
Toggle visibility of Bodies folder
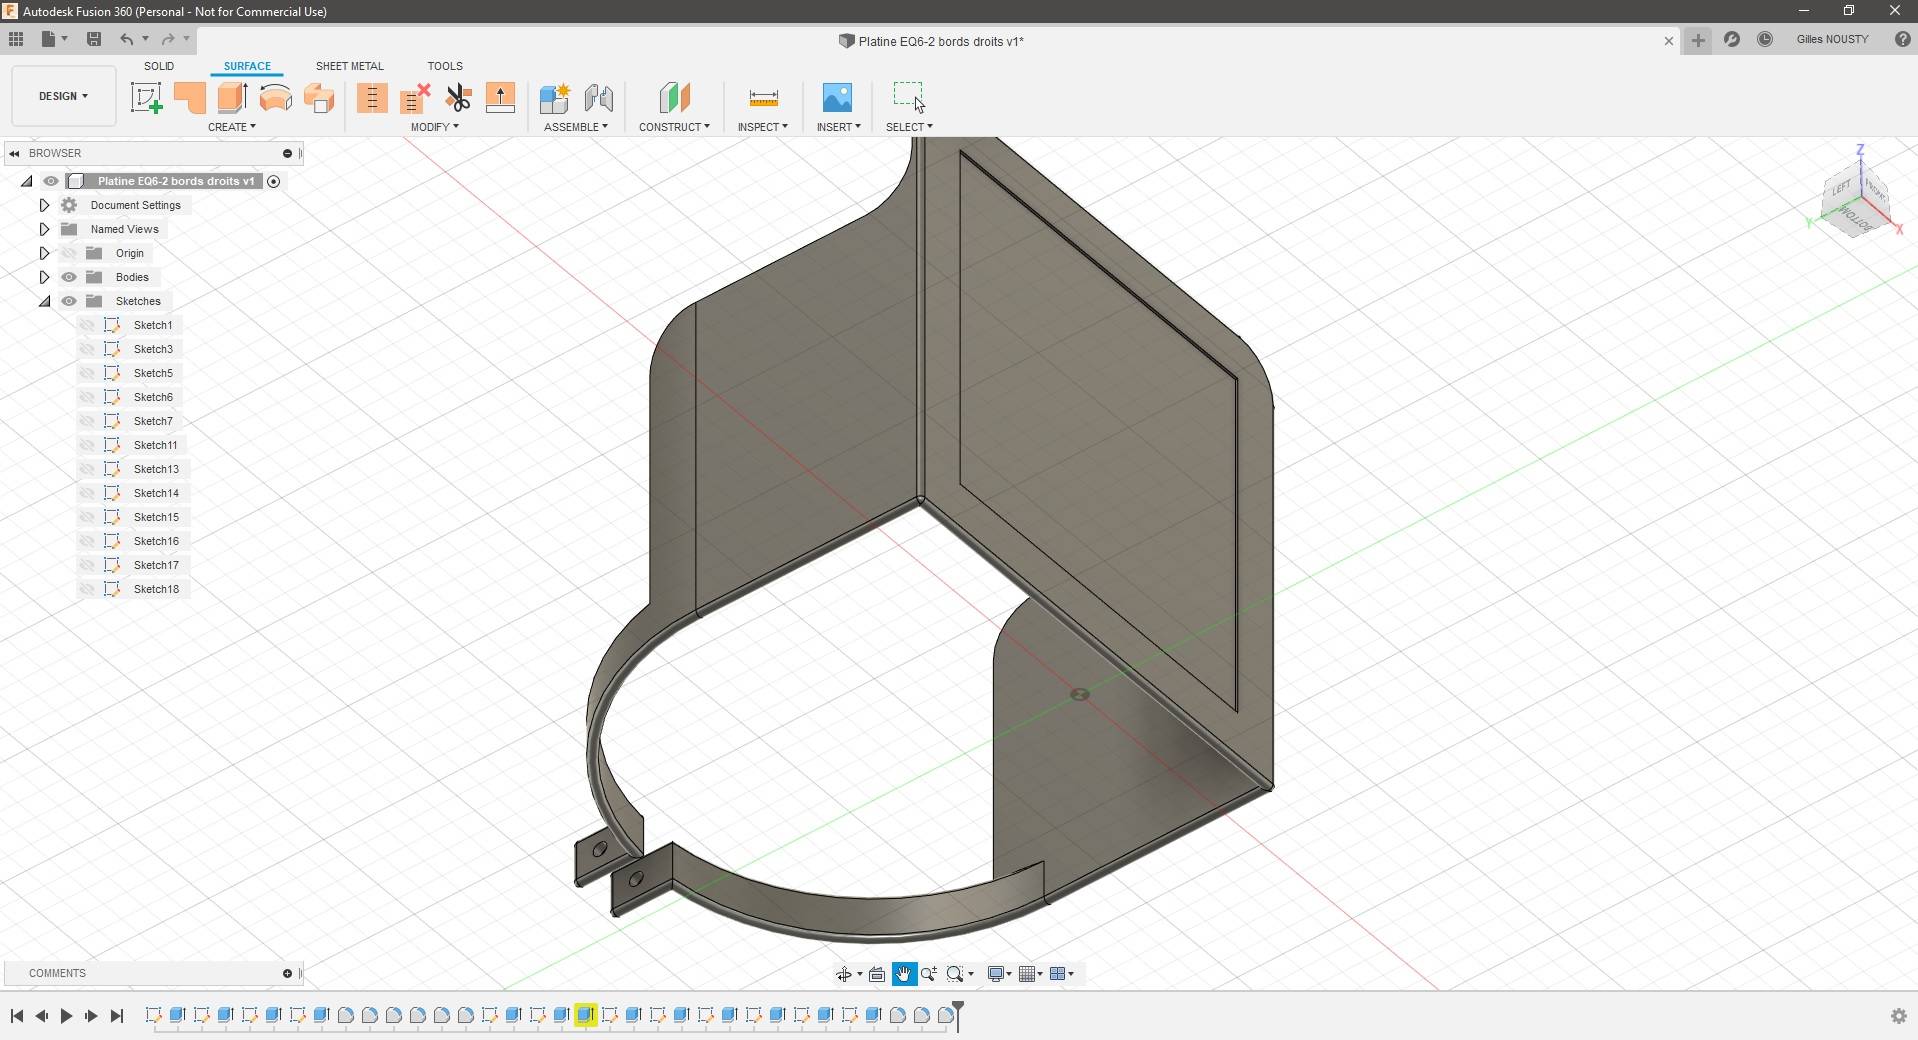click(x=69, y=277)
